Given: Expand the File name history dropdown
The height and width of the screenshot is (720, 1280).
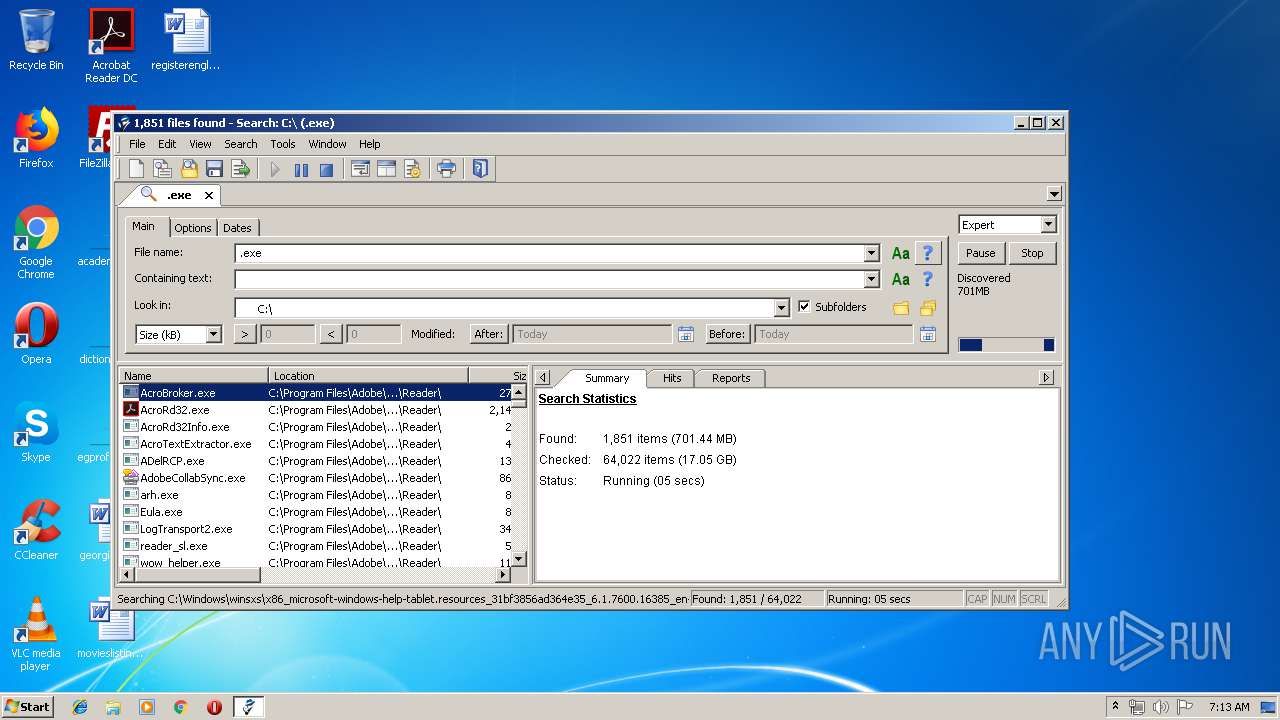Looking at the screenshot, I should [872, 253].
